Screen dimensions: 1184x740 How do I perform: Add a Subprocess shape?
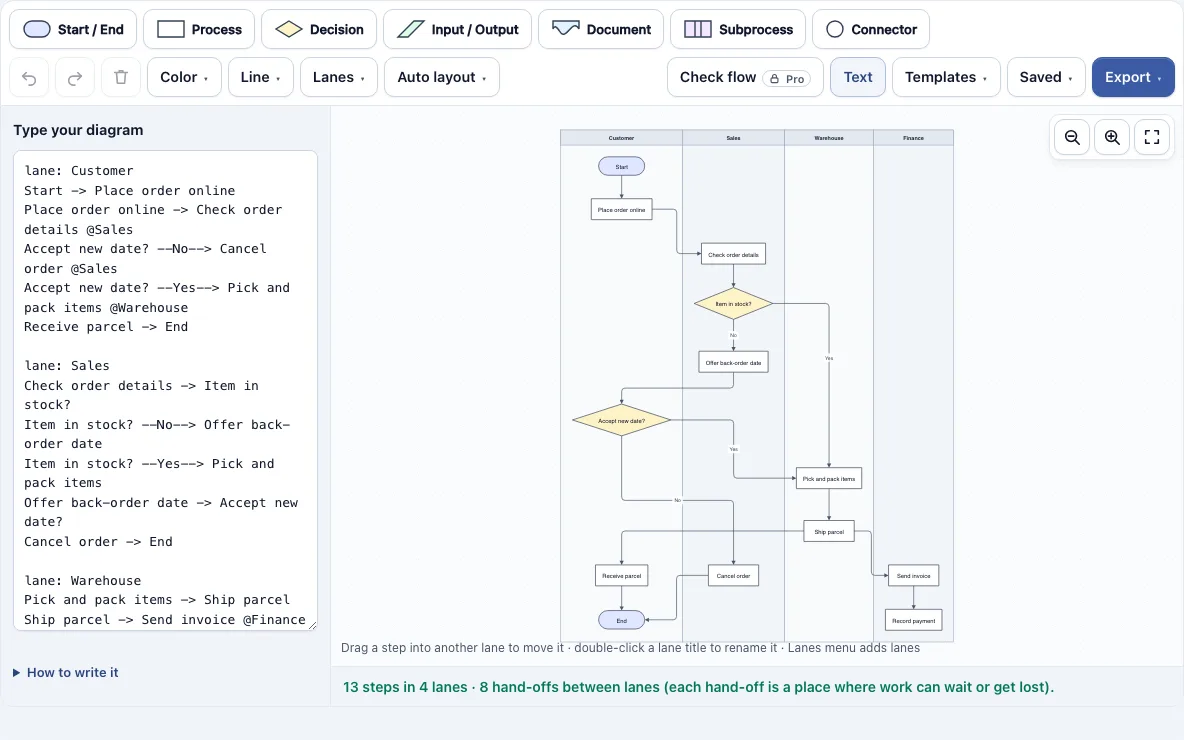(738, 29)
